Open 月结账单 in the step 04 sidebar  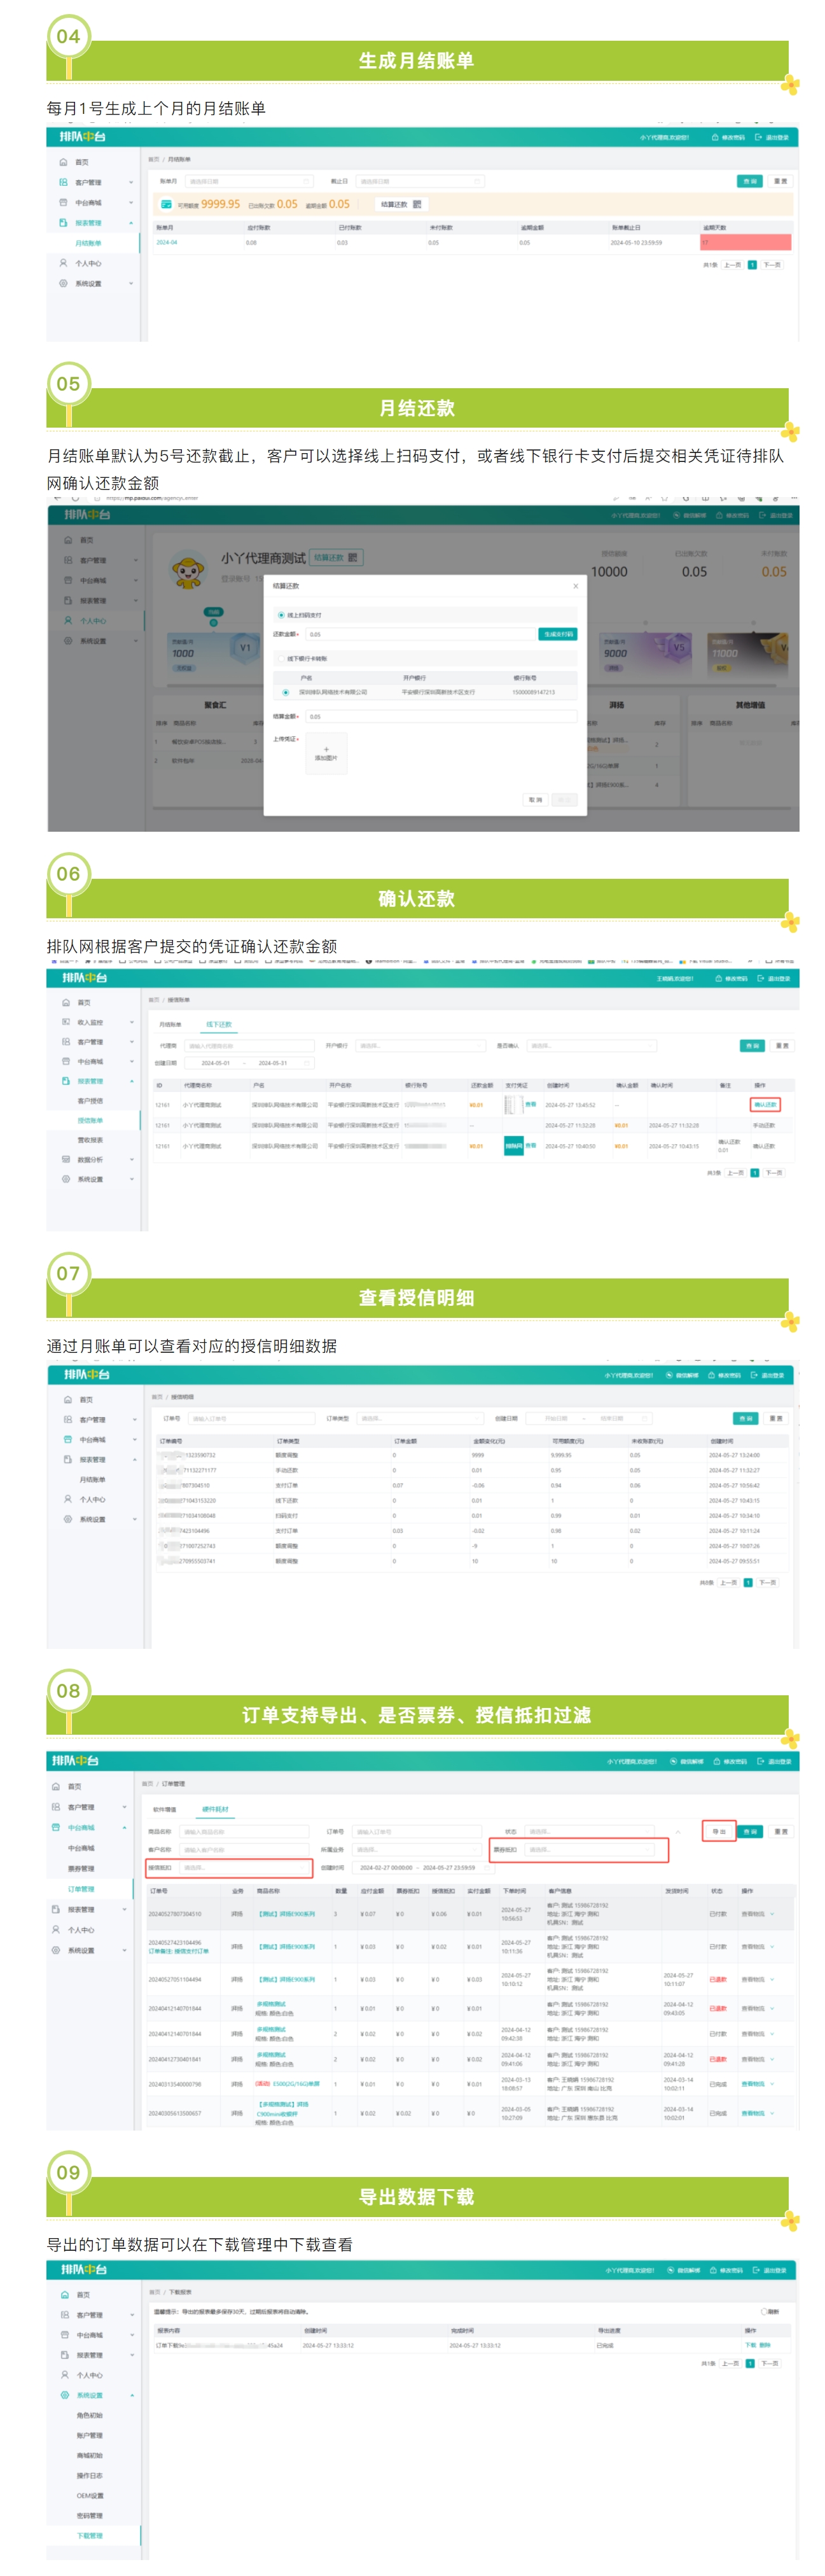coord(88,243)
